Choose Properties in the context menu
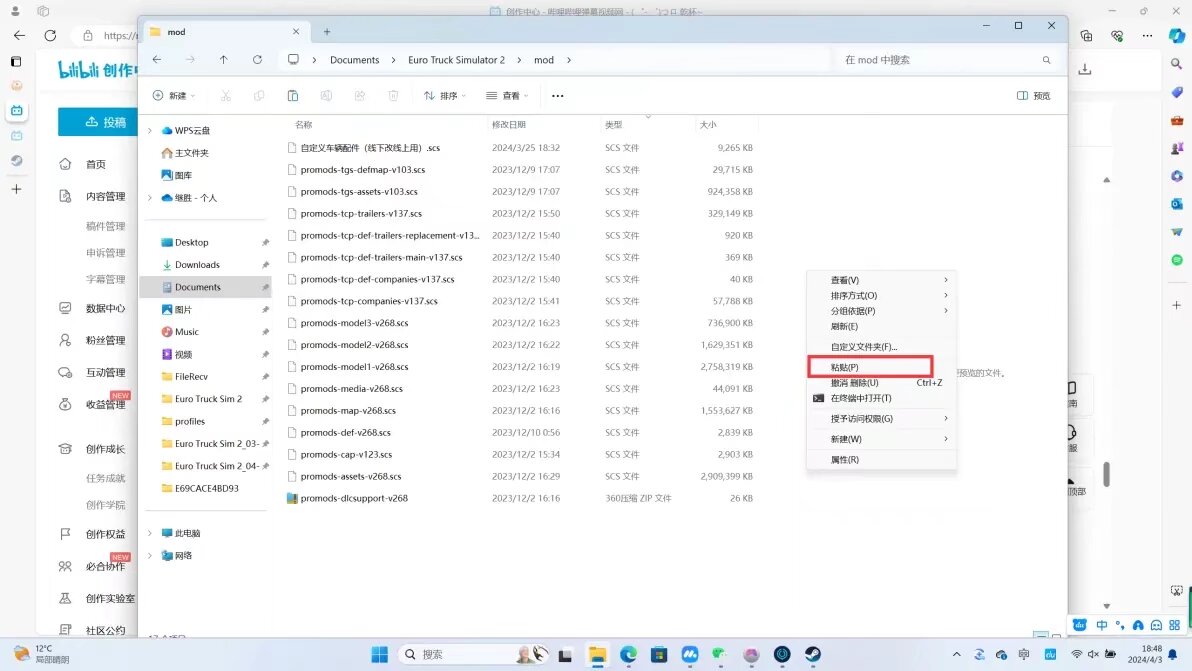Image resolution: width=1192 pixels, height=671 pixels. click(881, 460)
